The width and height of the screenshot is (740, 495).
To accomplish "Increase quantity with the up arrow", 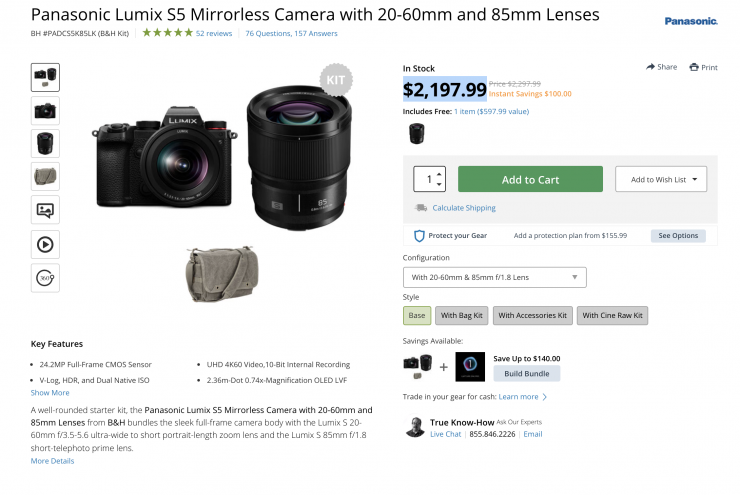I will (440, 174).
